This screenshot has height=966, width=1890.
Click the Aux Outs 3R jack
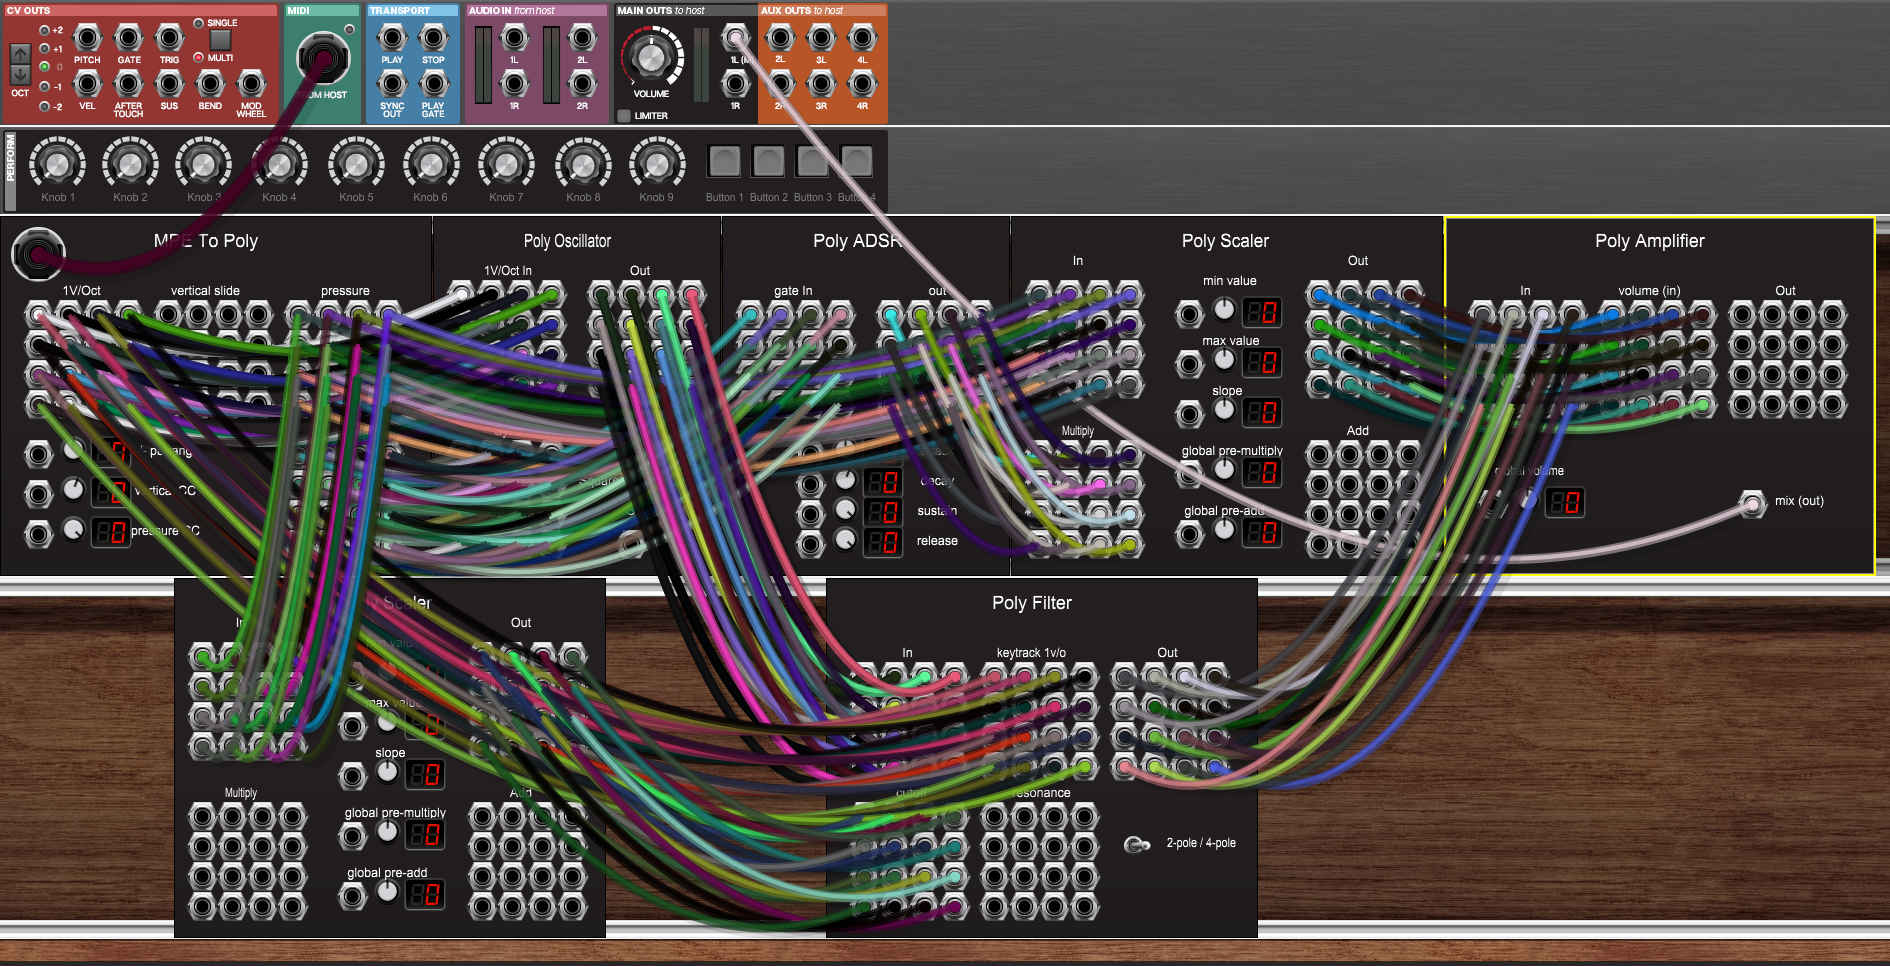pyautogui.click(x=821, y=84)
